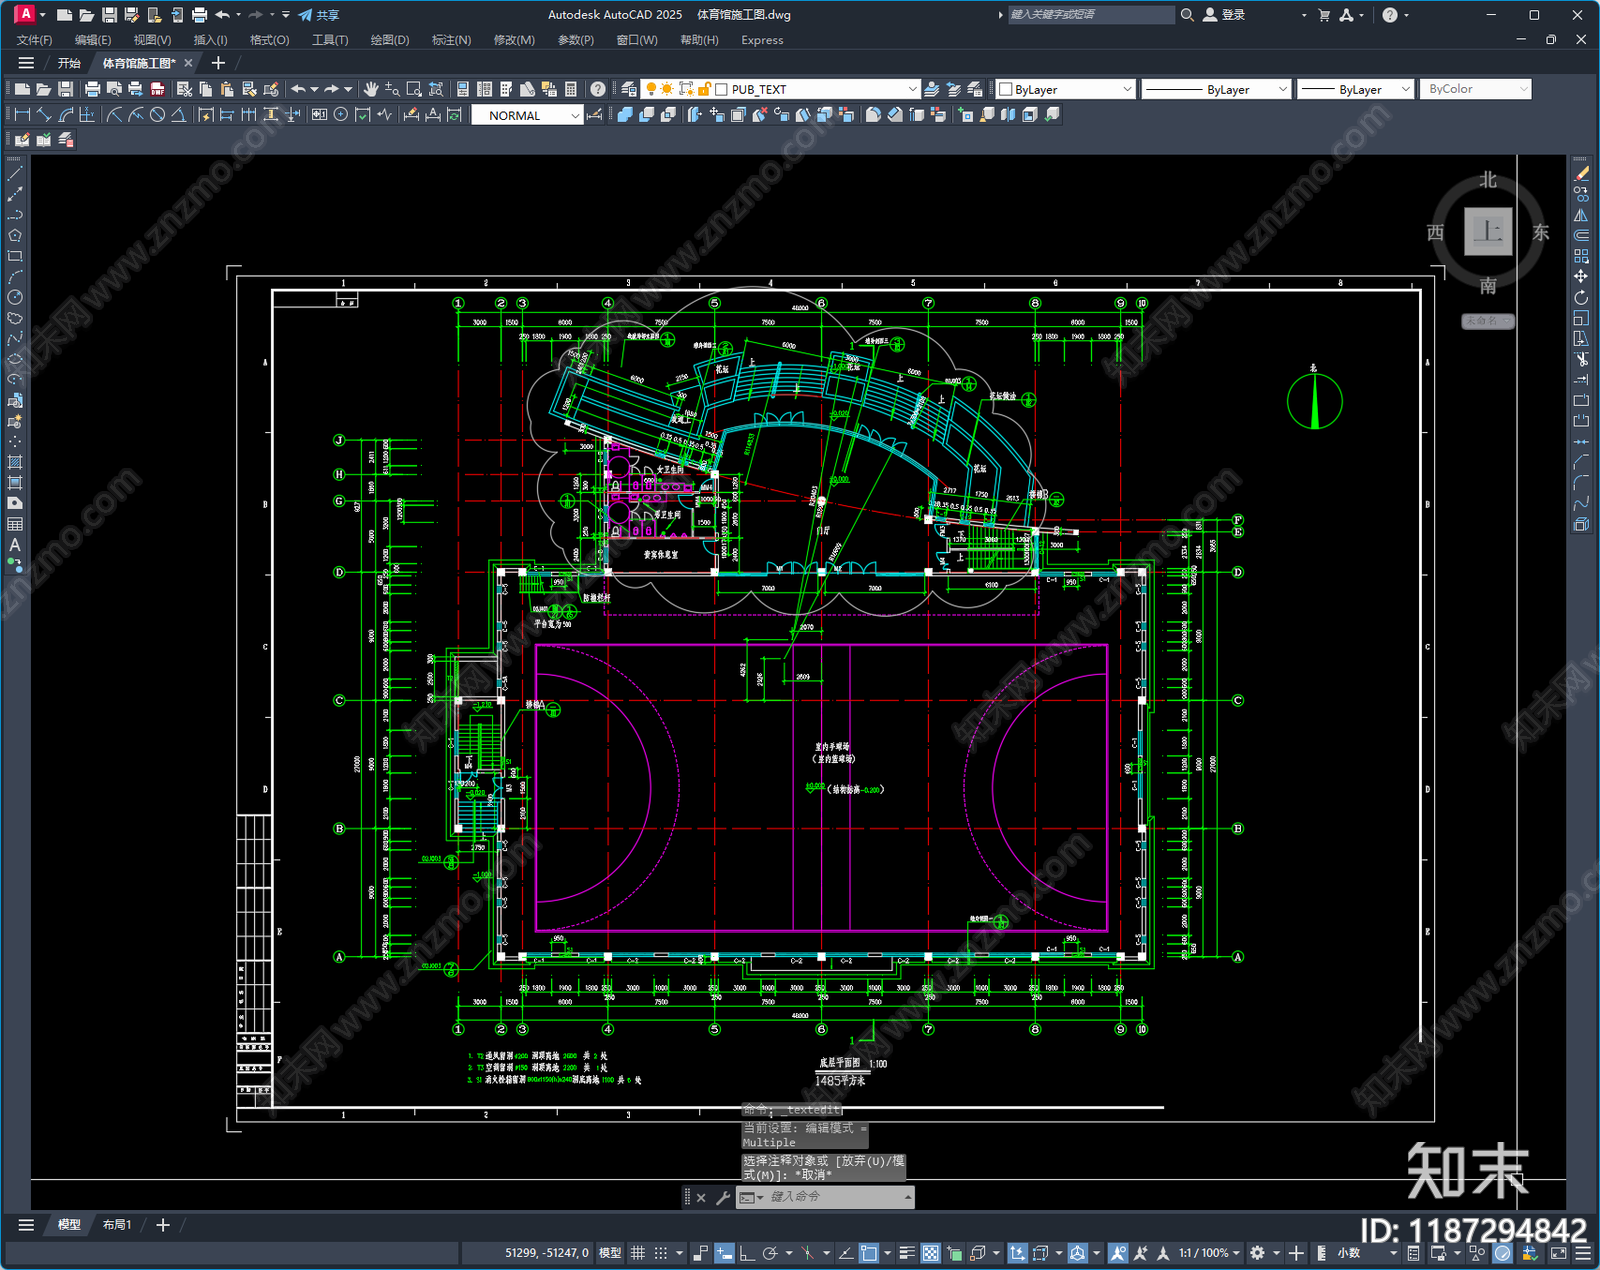Viewport: 1600px width, 1270px height.
Task: Open the 标注(N) menu
Action: point(451,40)
